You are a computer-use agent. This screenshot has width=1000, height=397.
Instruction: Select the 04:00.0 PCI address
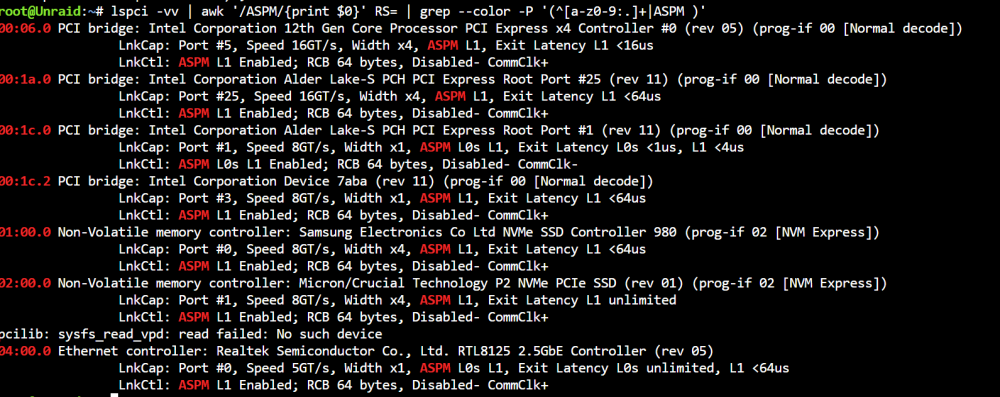point(26,351)
